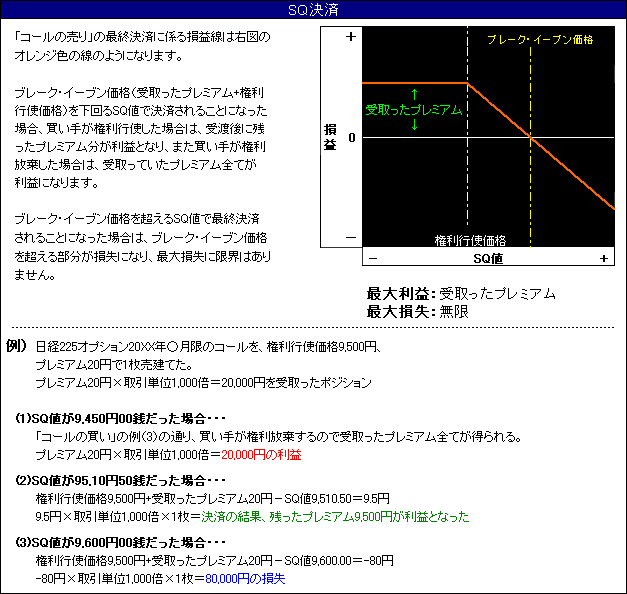Click the '最大利益:' line
This screenshot has width=627, height=594.
(x=461, y=294)
